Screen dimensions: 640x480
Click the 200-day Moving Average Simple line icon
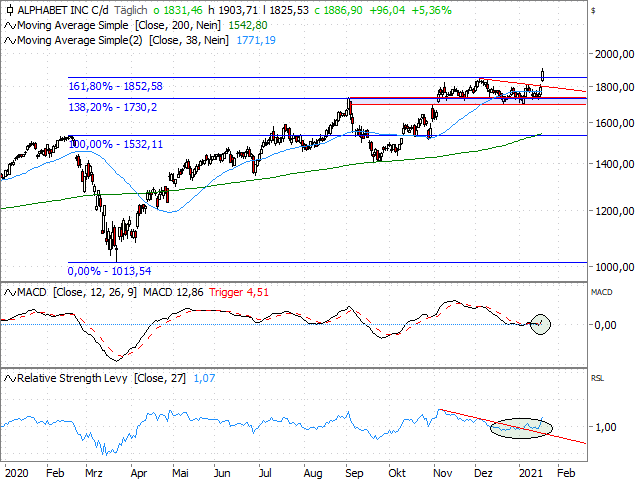coord(10,26)
